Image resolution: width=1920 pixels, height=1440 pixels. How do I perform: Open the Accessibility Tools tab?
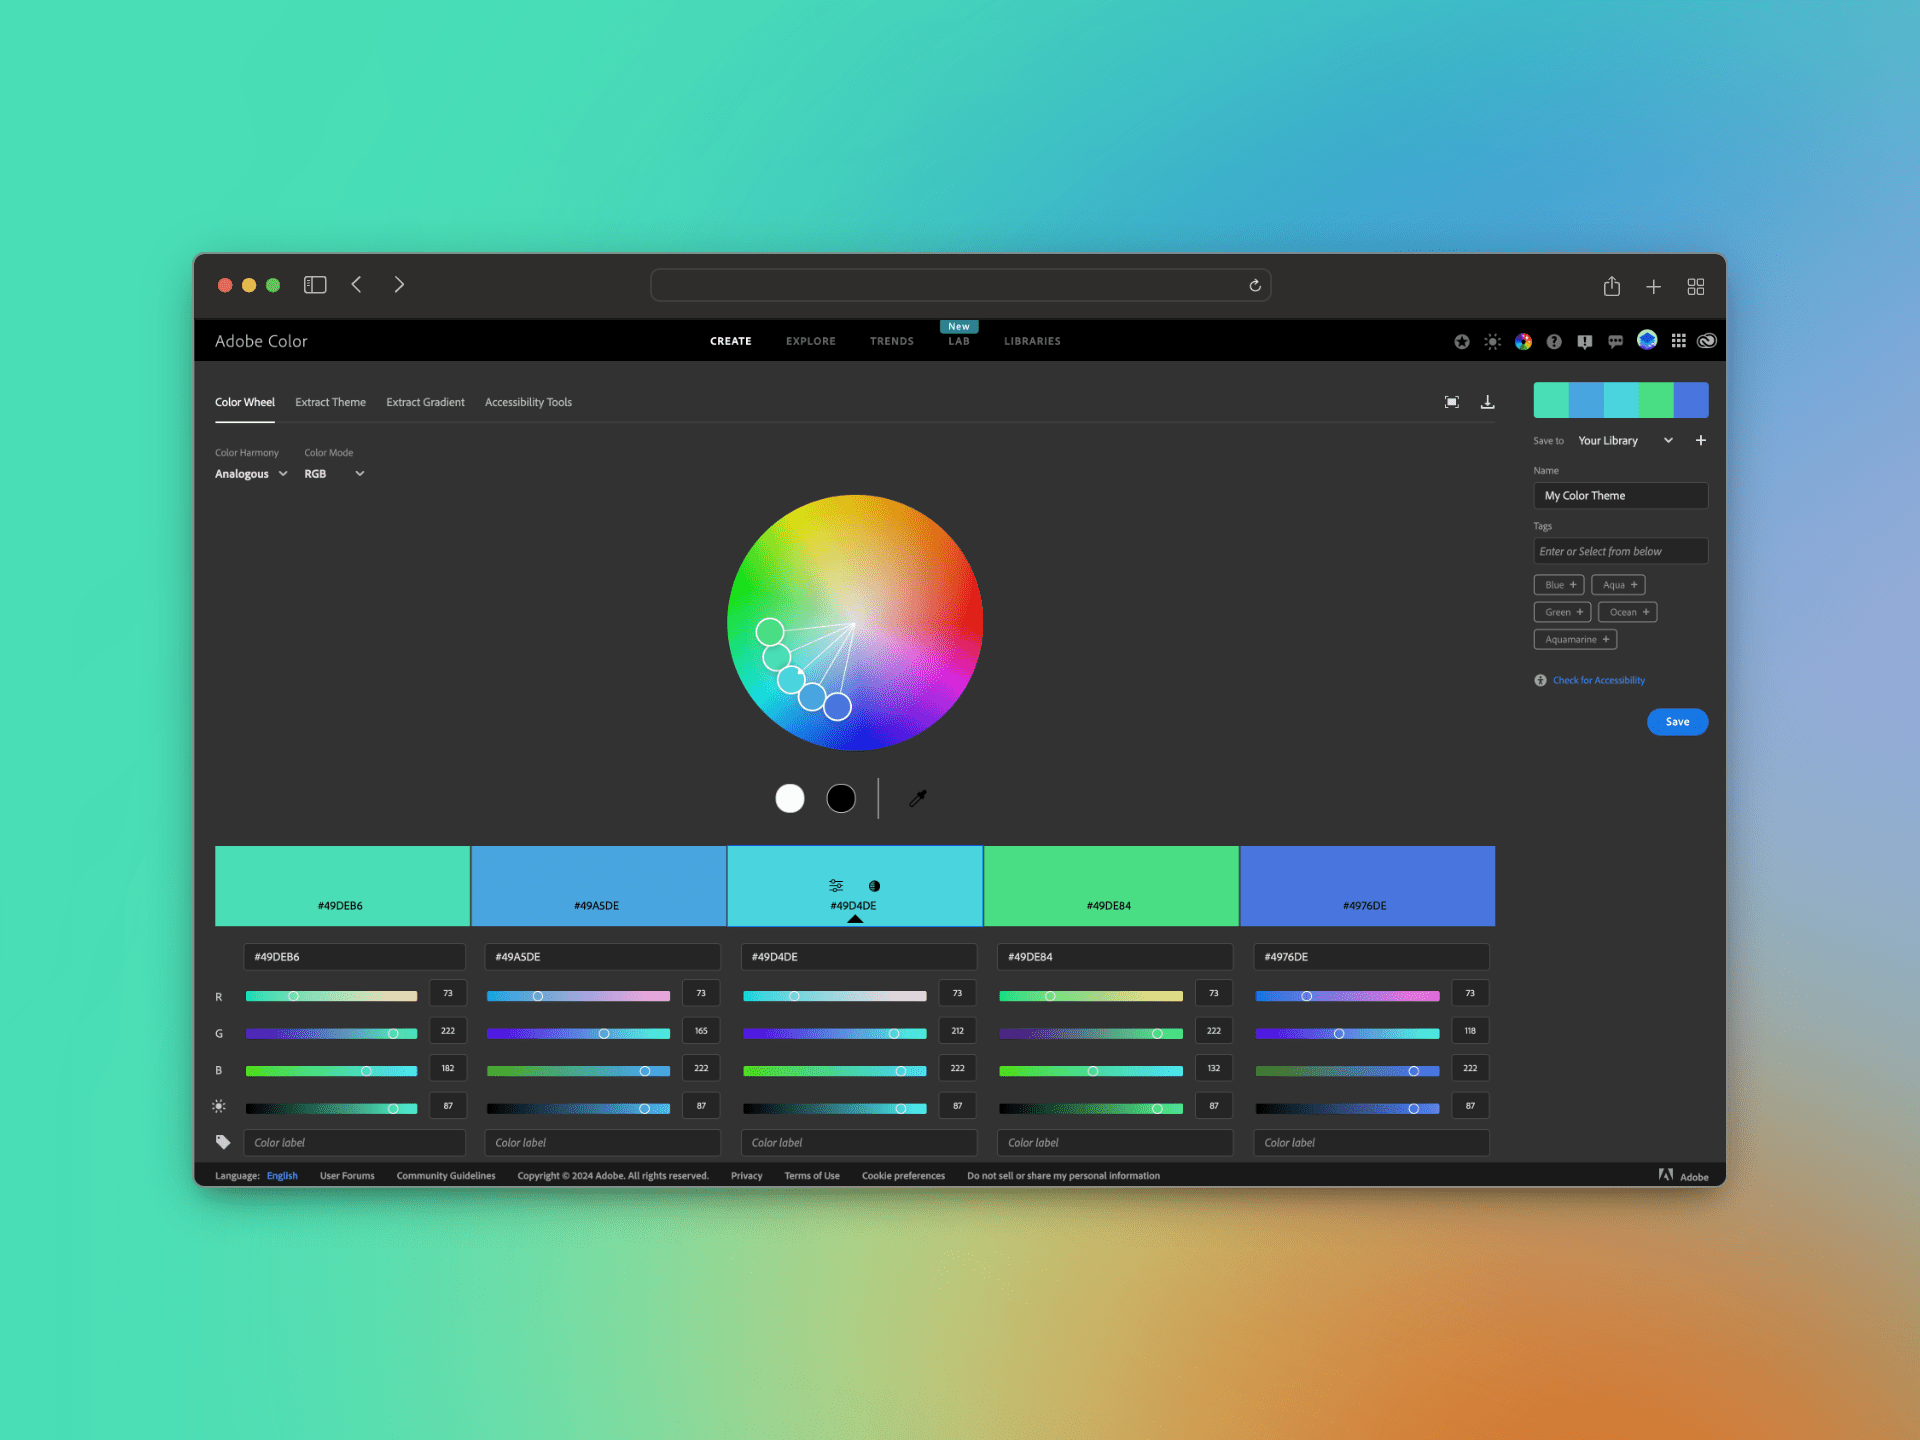point(528,402)
